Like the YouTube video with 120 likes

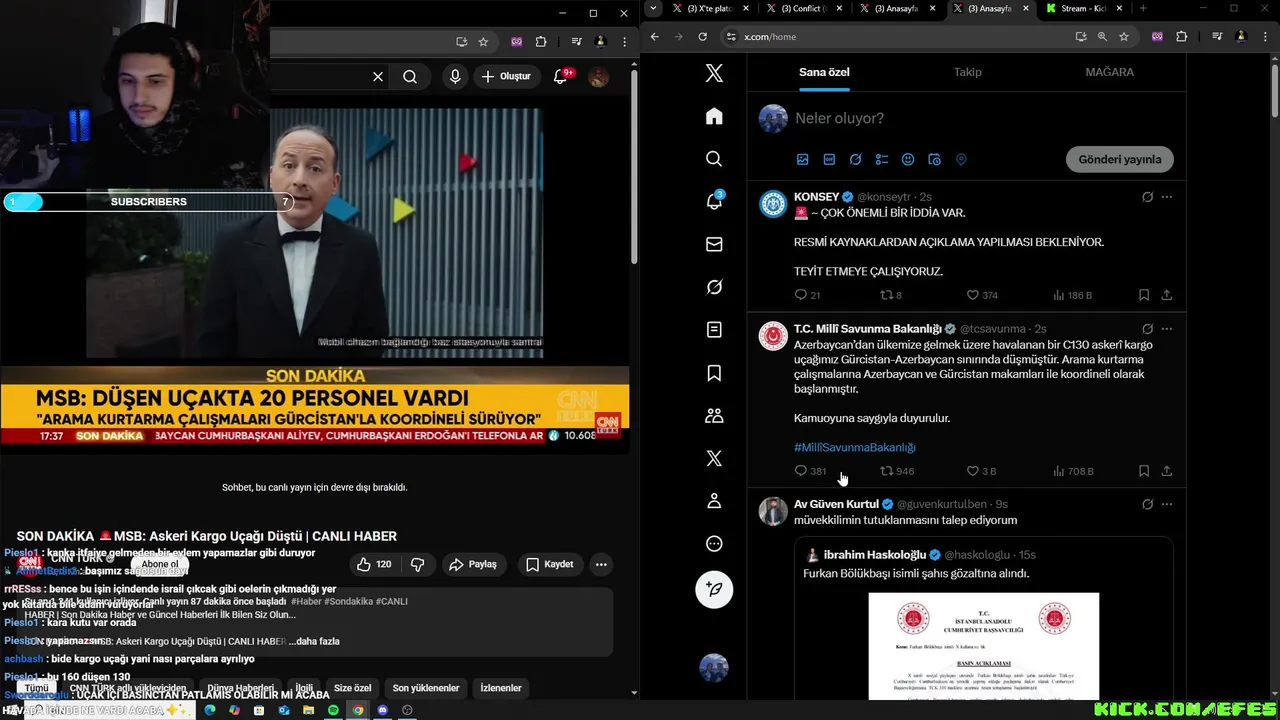pyautogui.click(x=373, y=564)
